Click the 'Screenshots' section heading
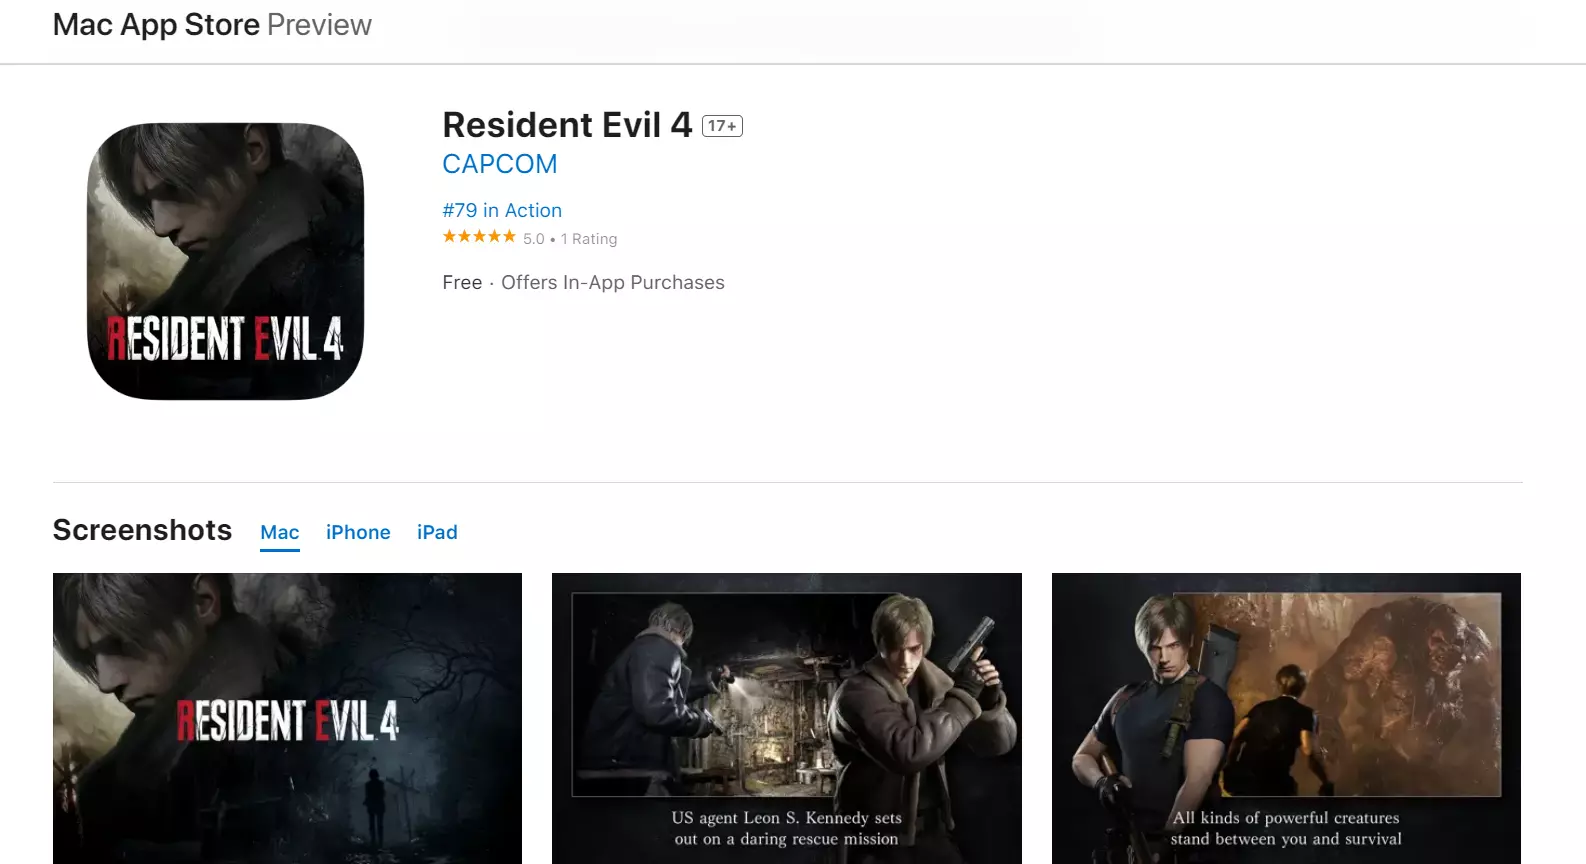The width and height of the screenshot is (1586, 864). coord(142,530)
